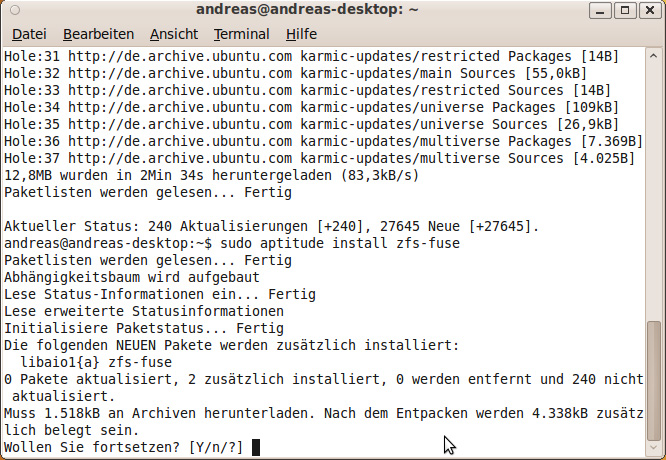The width and height of the screenshot is (666, 460).
Task: Open the Bearbeiten menu
Action: 98,34
